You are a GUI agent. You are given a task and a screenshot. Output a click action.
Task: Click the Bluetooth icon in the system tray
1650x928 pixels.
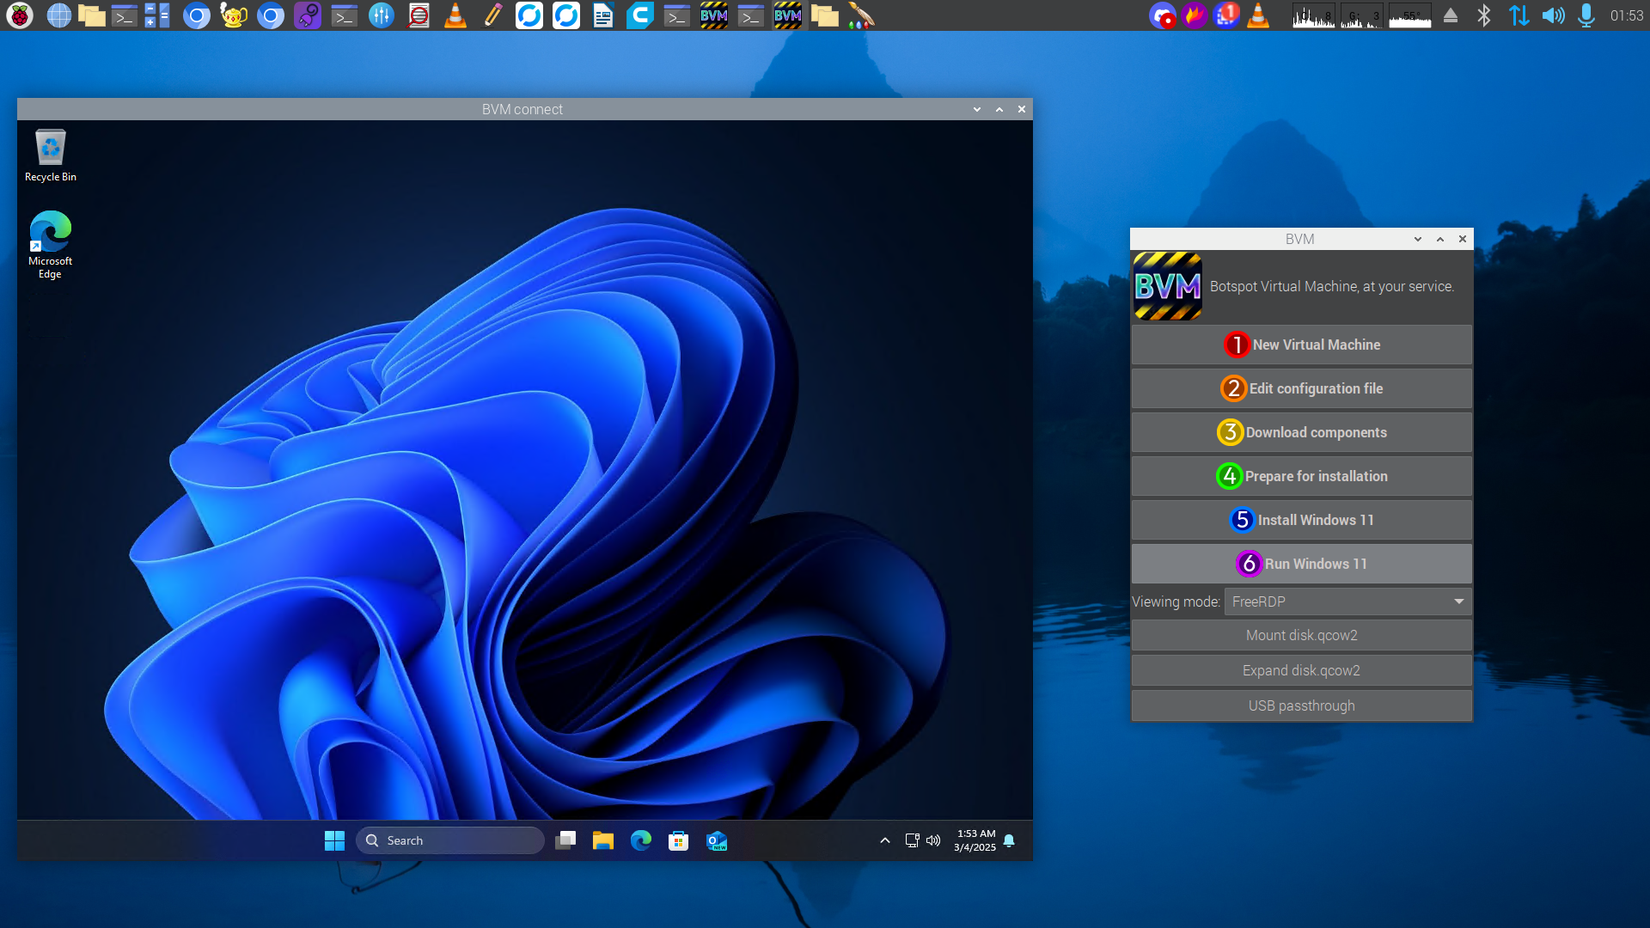pyautogui.click(x=1484, y=16)
